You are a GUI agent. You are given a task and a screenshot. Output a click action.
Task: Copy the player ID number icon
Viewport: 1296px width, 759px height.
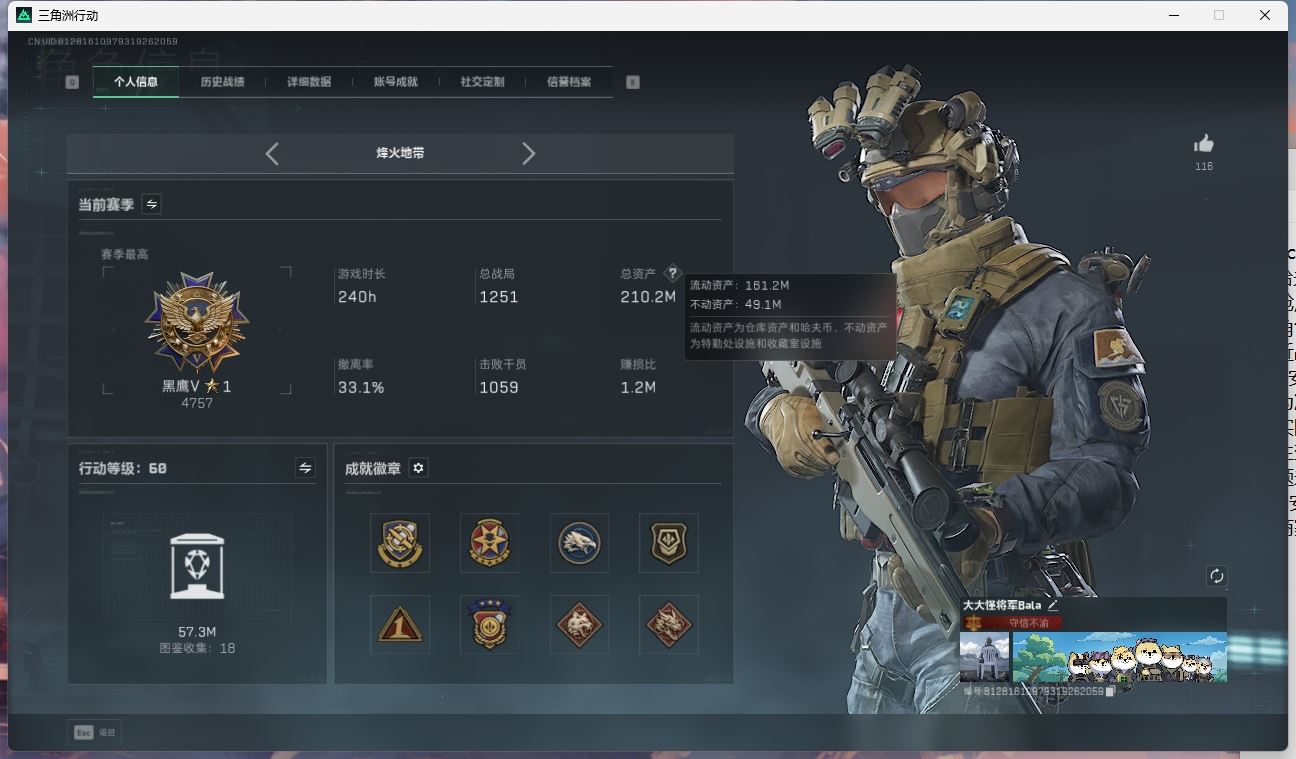pyautogui.click(x=1110, y=691)
